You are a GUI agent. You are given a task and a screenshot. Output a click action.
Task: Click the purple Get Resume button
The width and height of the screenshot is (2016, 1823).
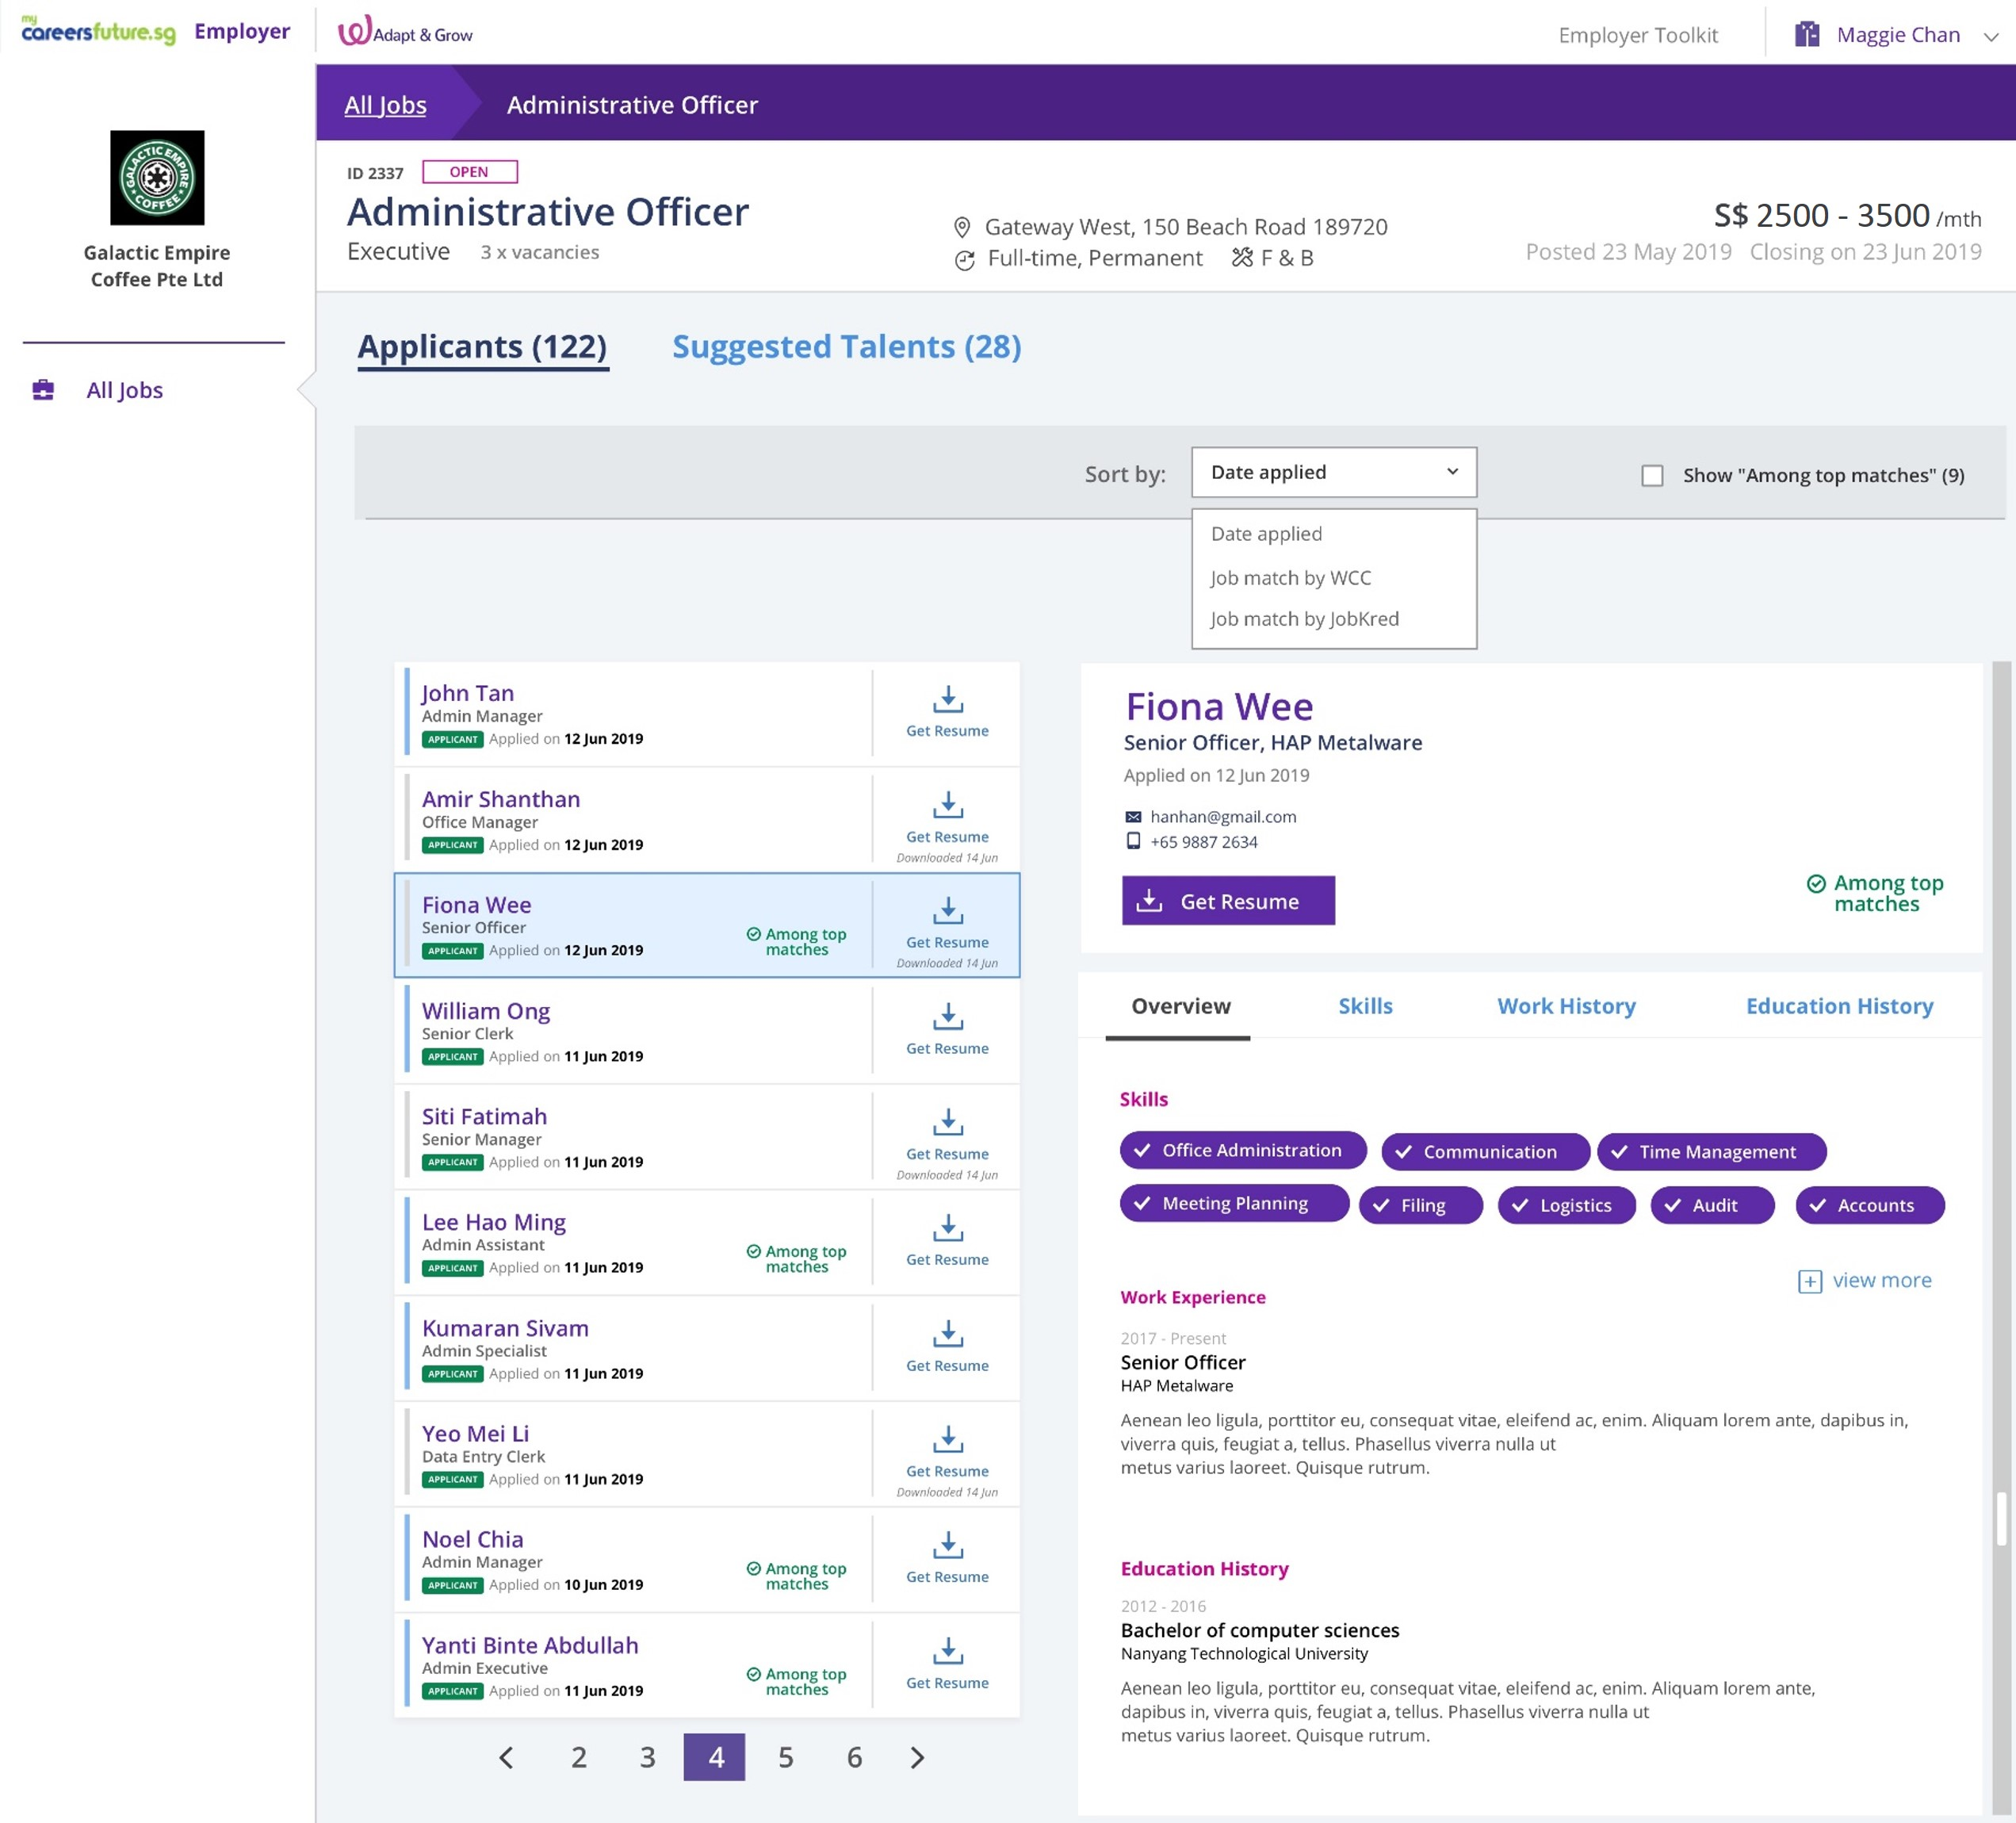[1227, 901]
